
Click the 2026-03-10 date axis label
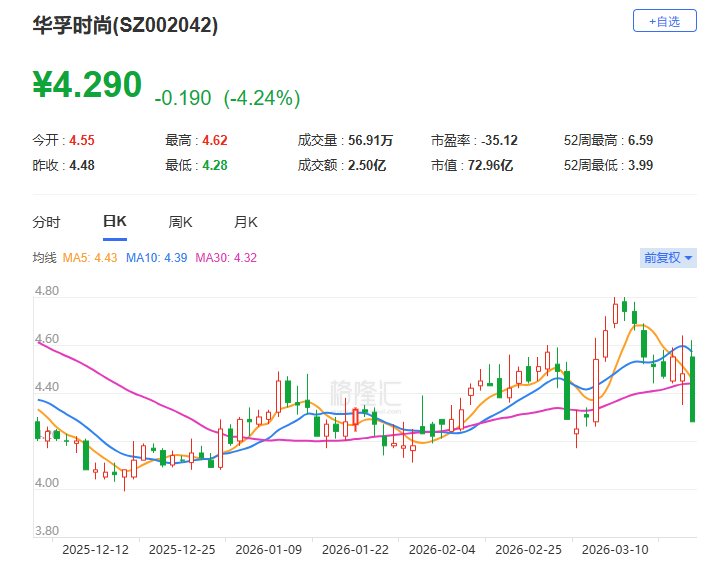tap(615, 549)
